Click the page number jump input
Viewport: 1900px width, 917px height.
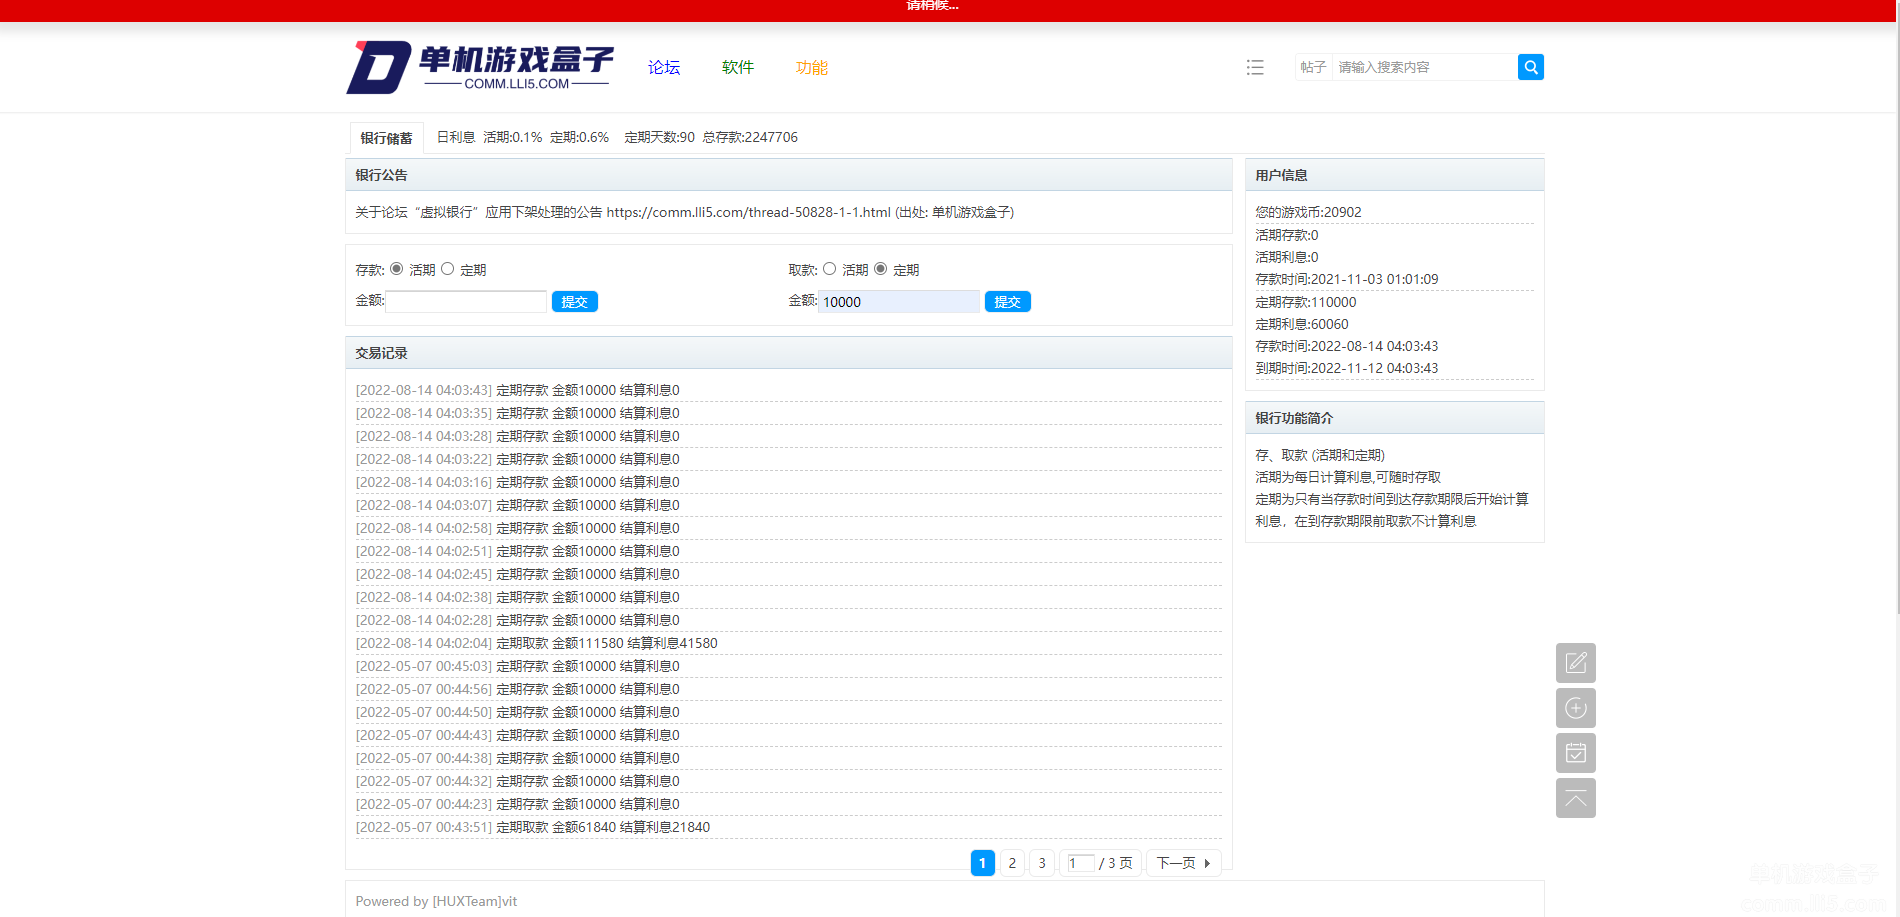point(1080,863)
